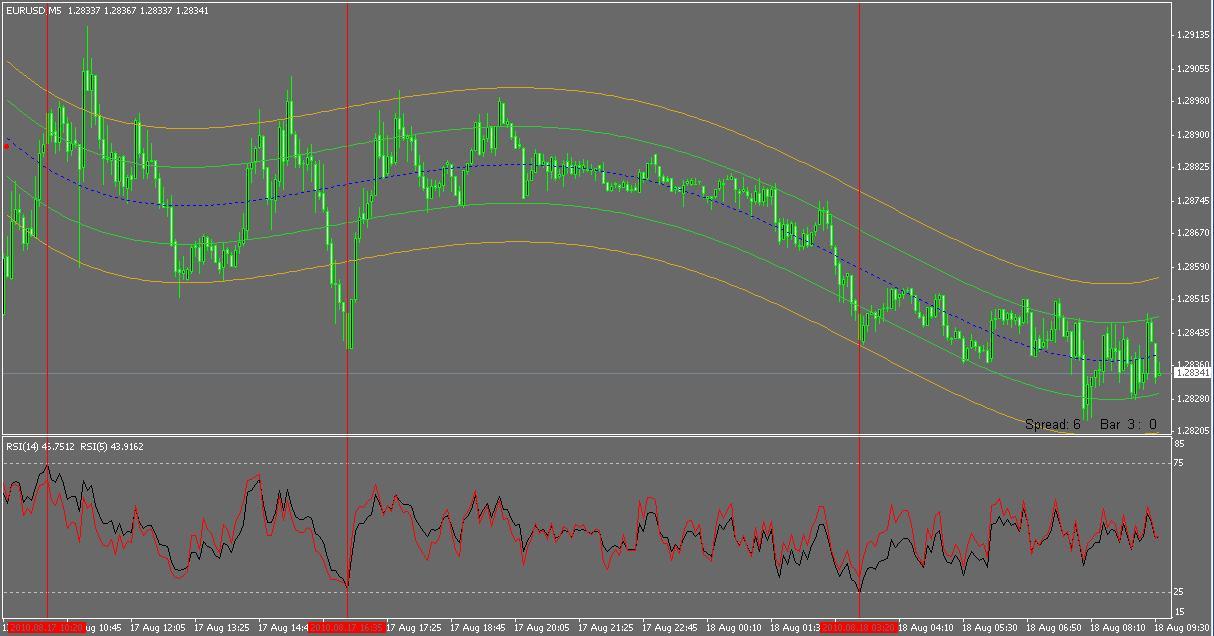Click the 1.28515 price axis label
1214x636 pixels.
click(1194, 299)
